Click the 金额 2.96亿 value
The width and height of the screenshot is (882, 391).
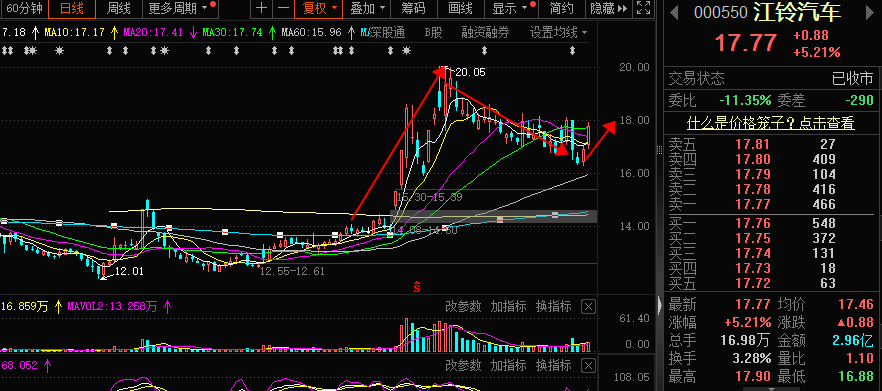(852, 340)
